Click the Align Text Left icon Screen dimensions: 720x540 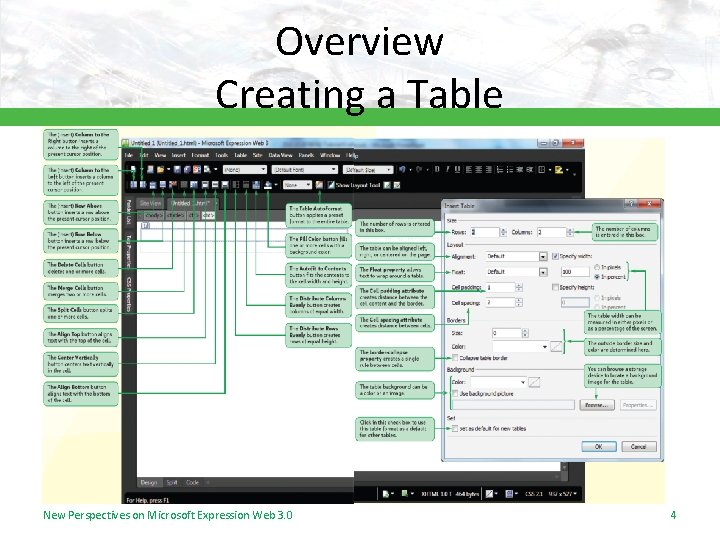click(468, 169)
